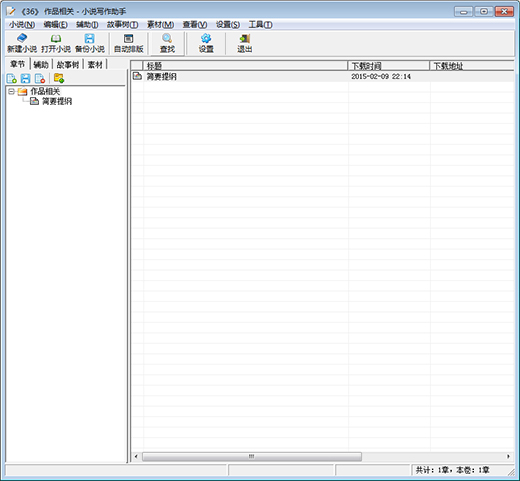Click the 退出 exit button
The height and width of the screenshot is (481, 520).
[x=244, y=43]
